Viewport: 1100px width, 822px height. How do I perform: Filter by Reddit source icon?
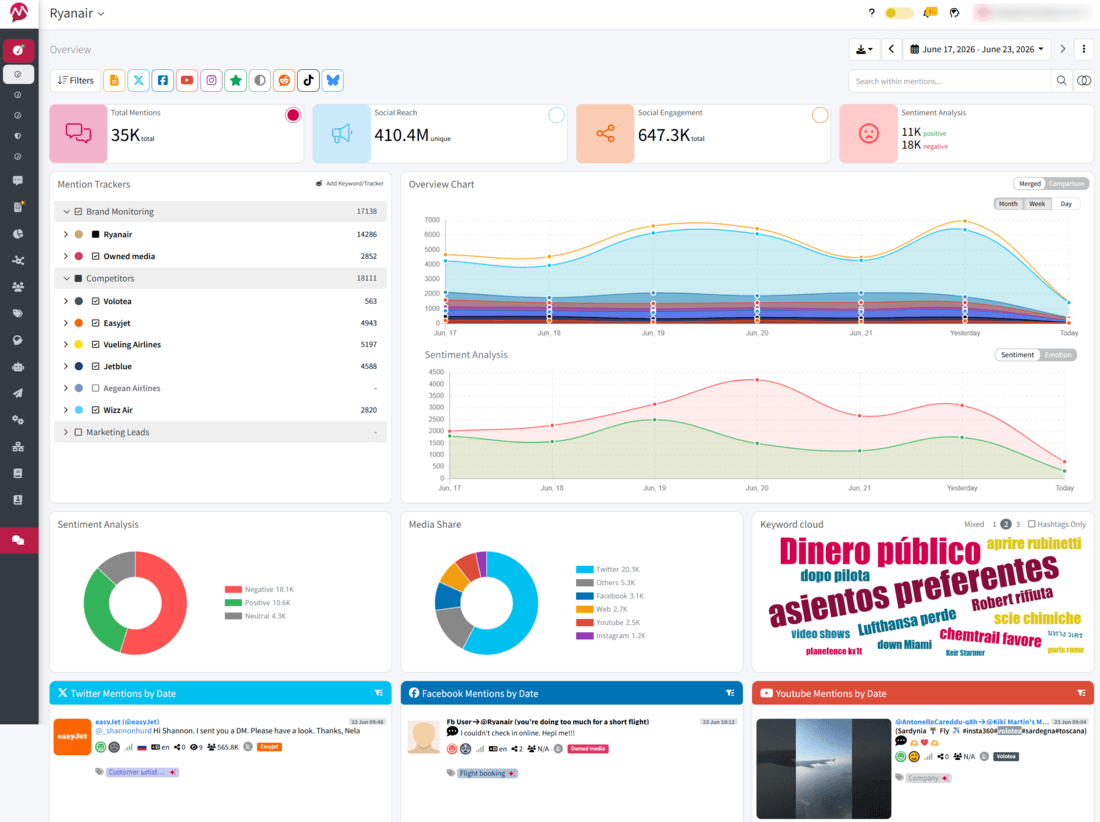pyautogui.click(x=284, y=81)
